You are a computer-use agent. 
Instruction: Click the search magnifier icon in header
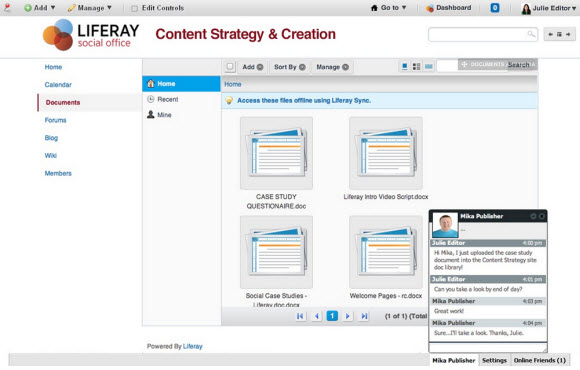[x=531, y=34]
